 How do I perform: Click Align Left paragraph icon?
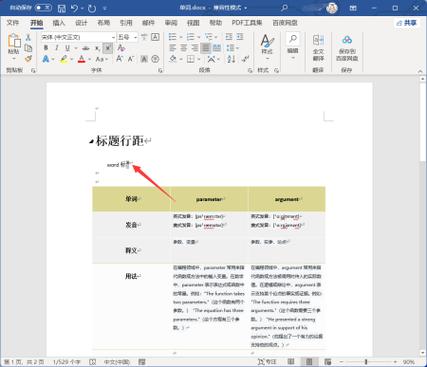[173, 48]
